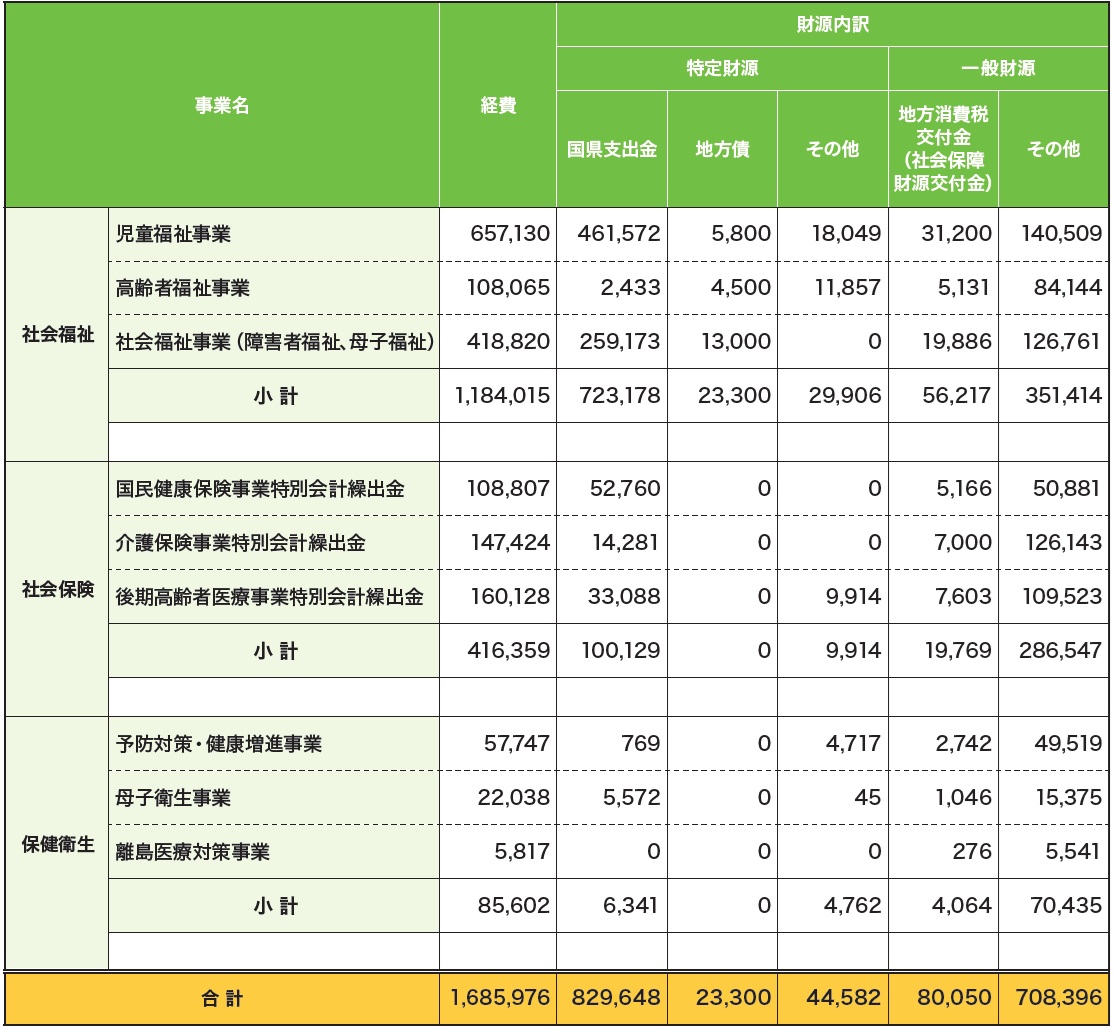Select the value 13,000
This screenshot has width=1114, height=1030.
pos(736,342)
